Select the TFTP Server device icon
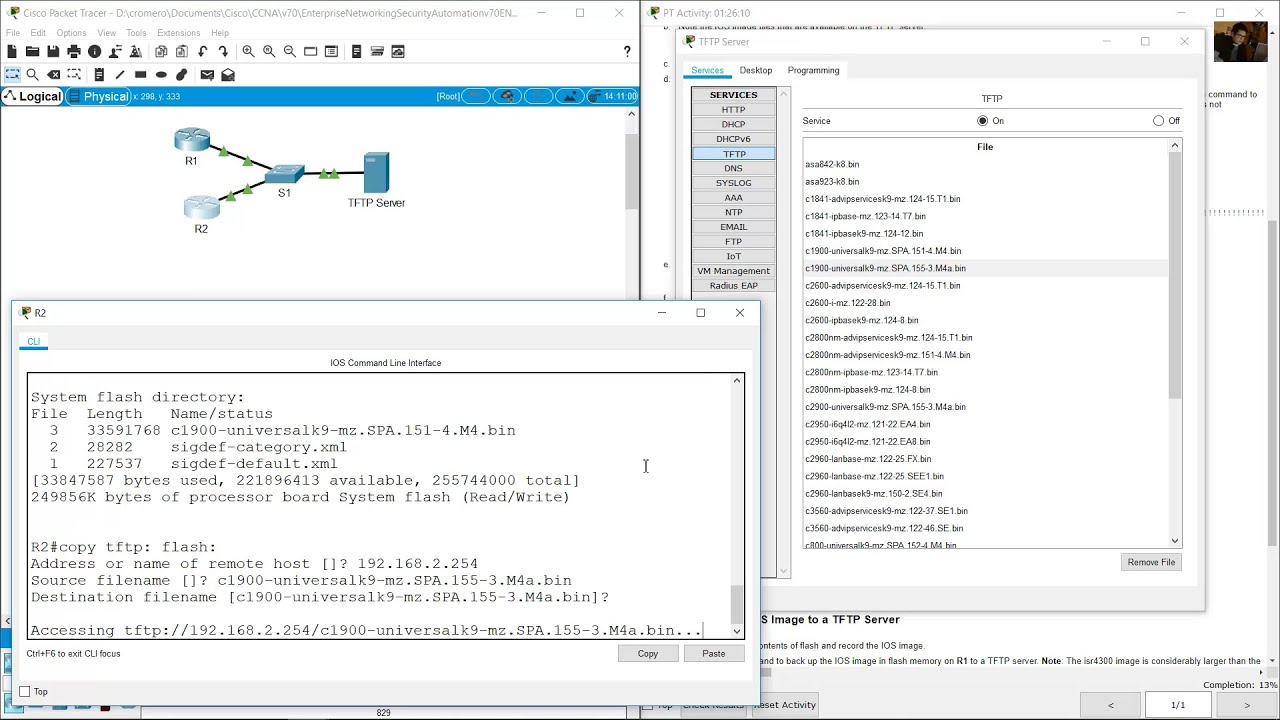The height and width of the screenshot is (720, 1280). click(x=376, y=173)
